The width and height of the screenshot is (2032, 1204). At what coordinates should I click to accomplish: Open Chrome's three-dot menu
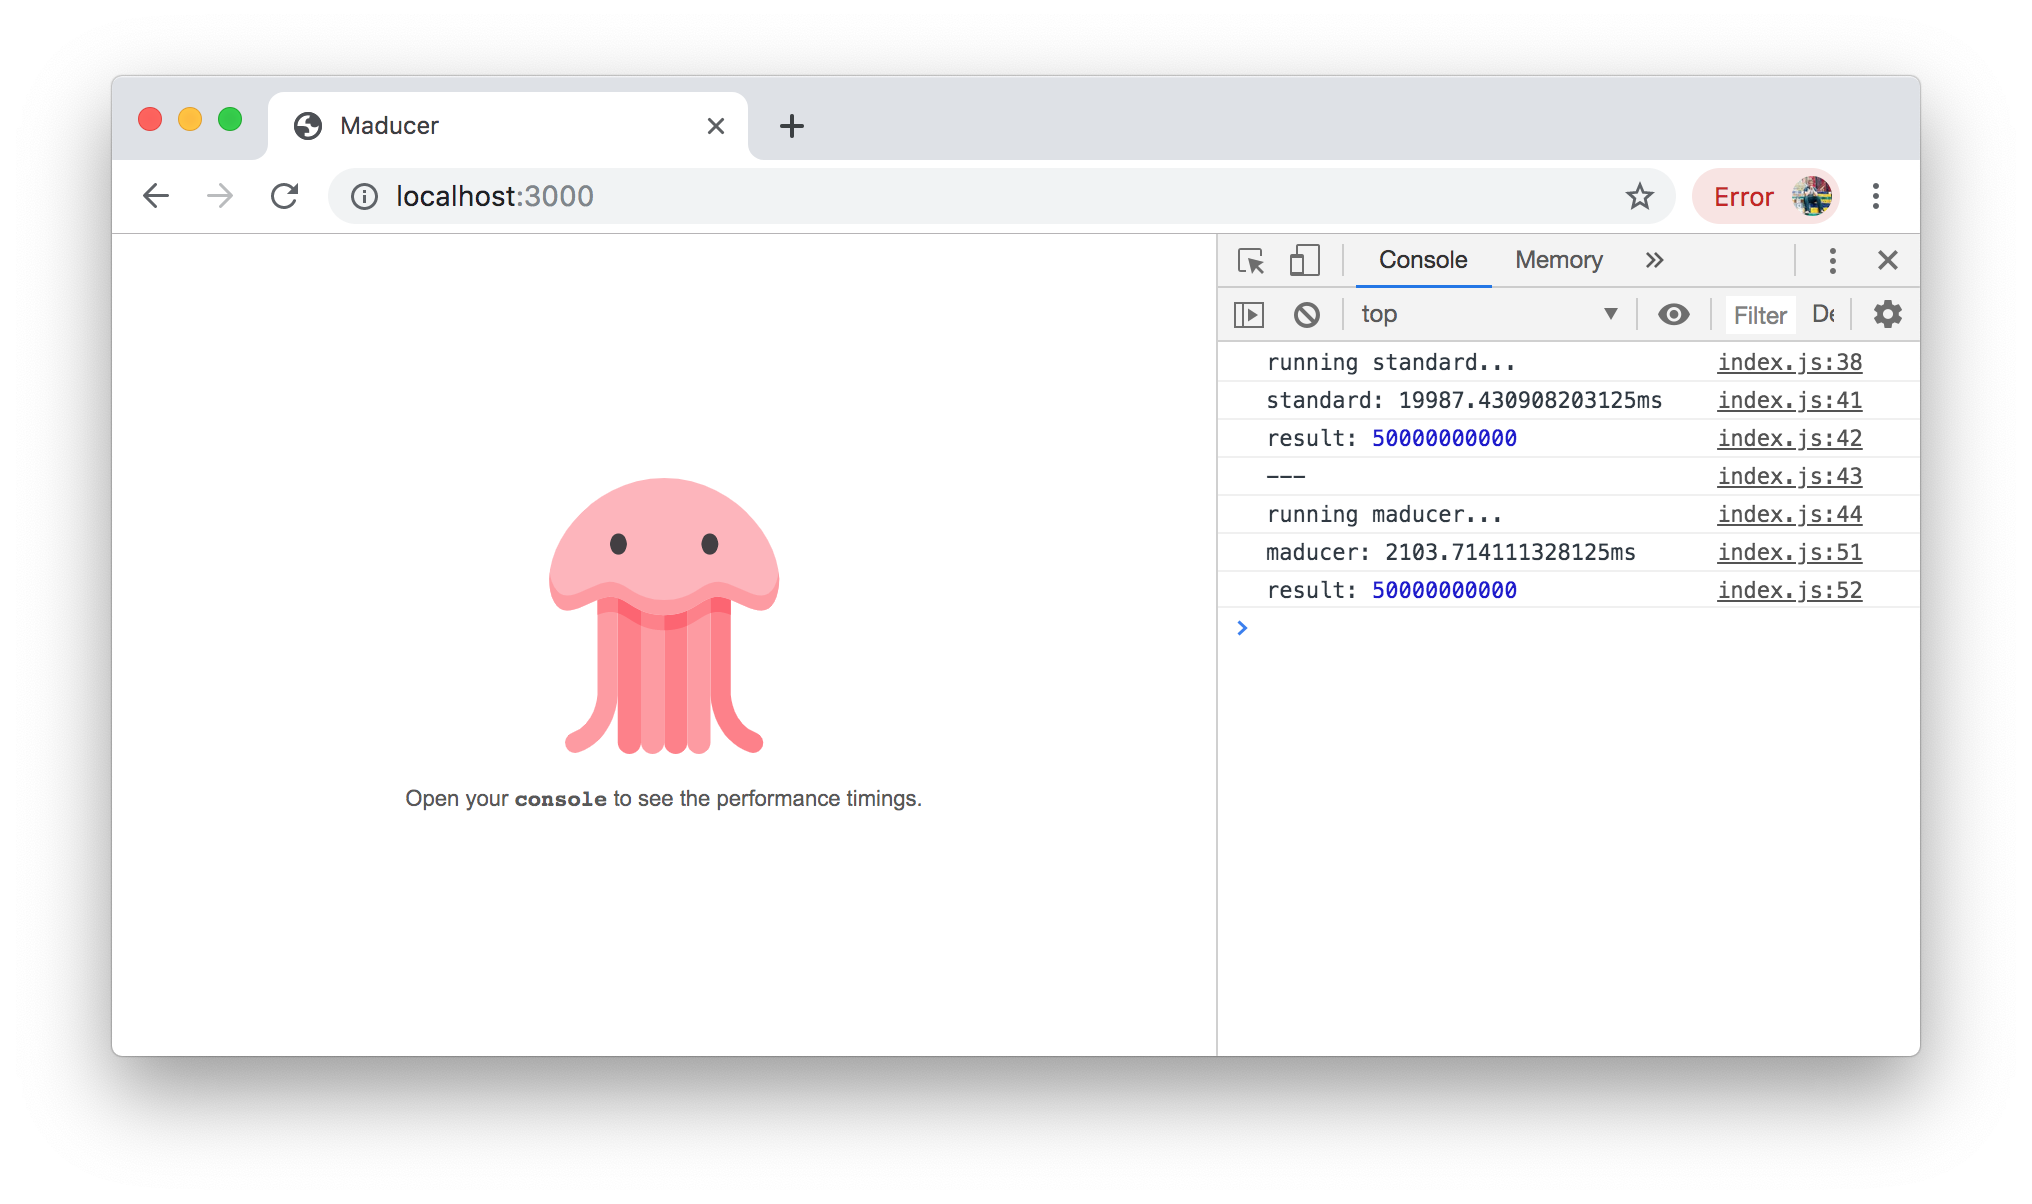[x=1876, y=196]
